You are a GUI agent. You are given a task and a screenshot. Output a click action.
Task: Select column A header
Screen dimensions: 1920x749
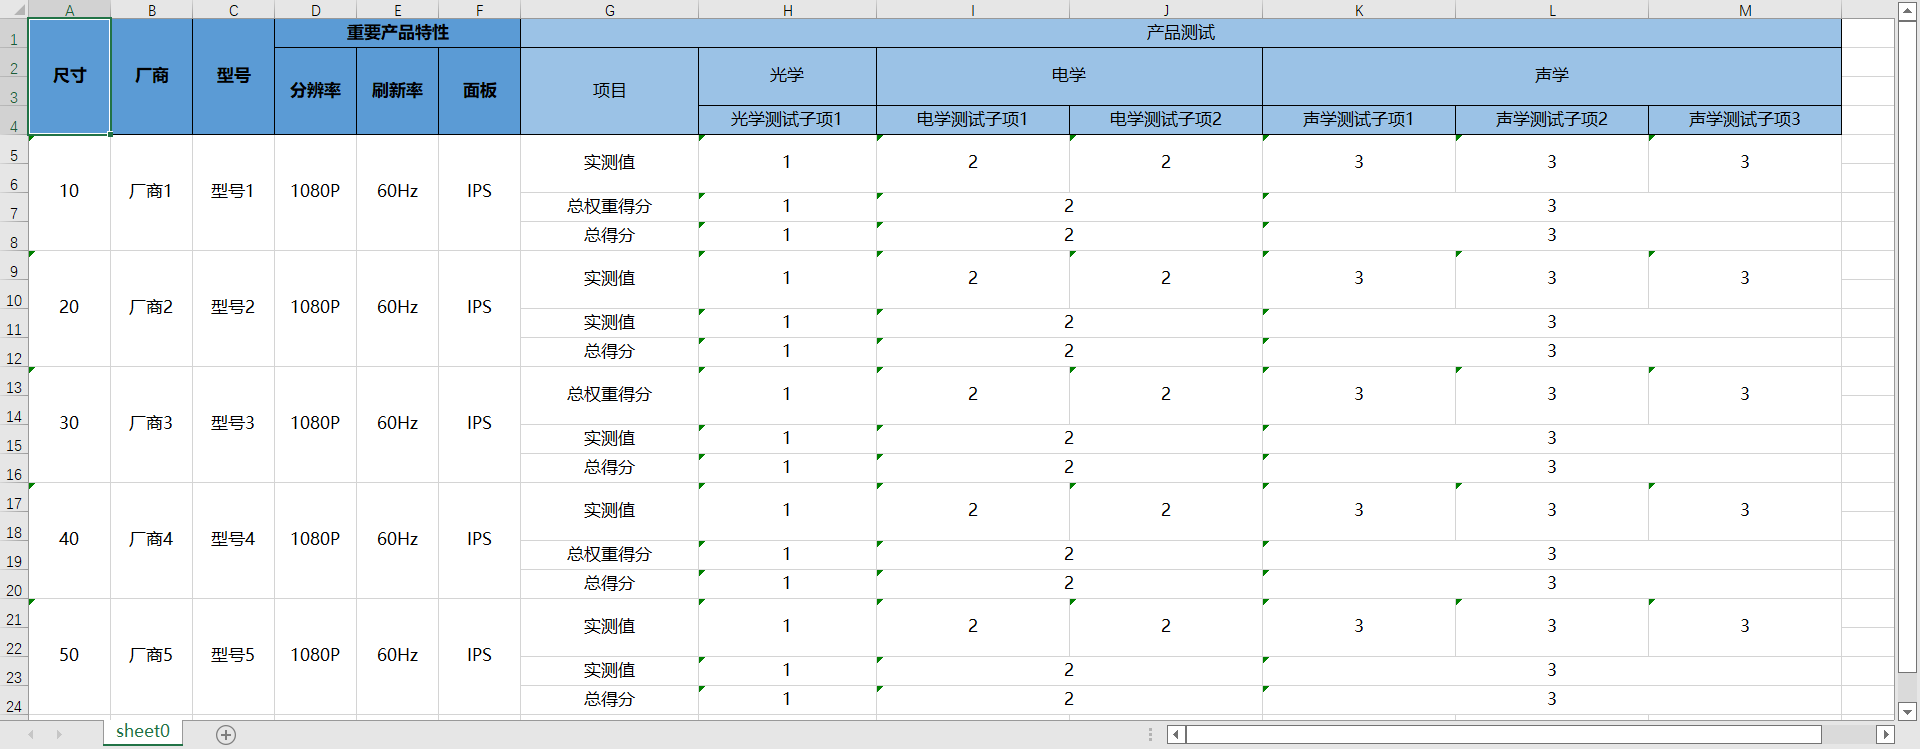(69, 10)
